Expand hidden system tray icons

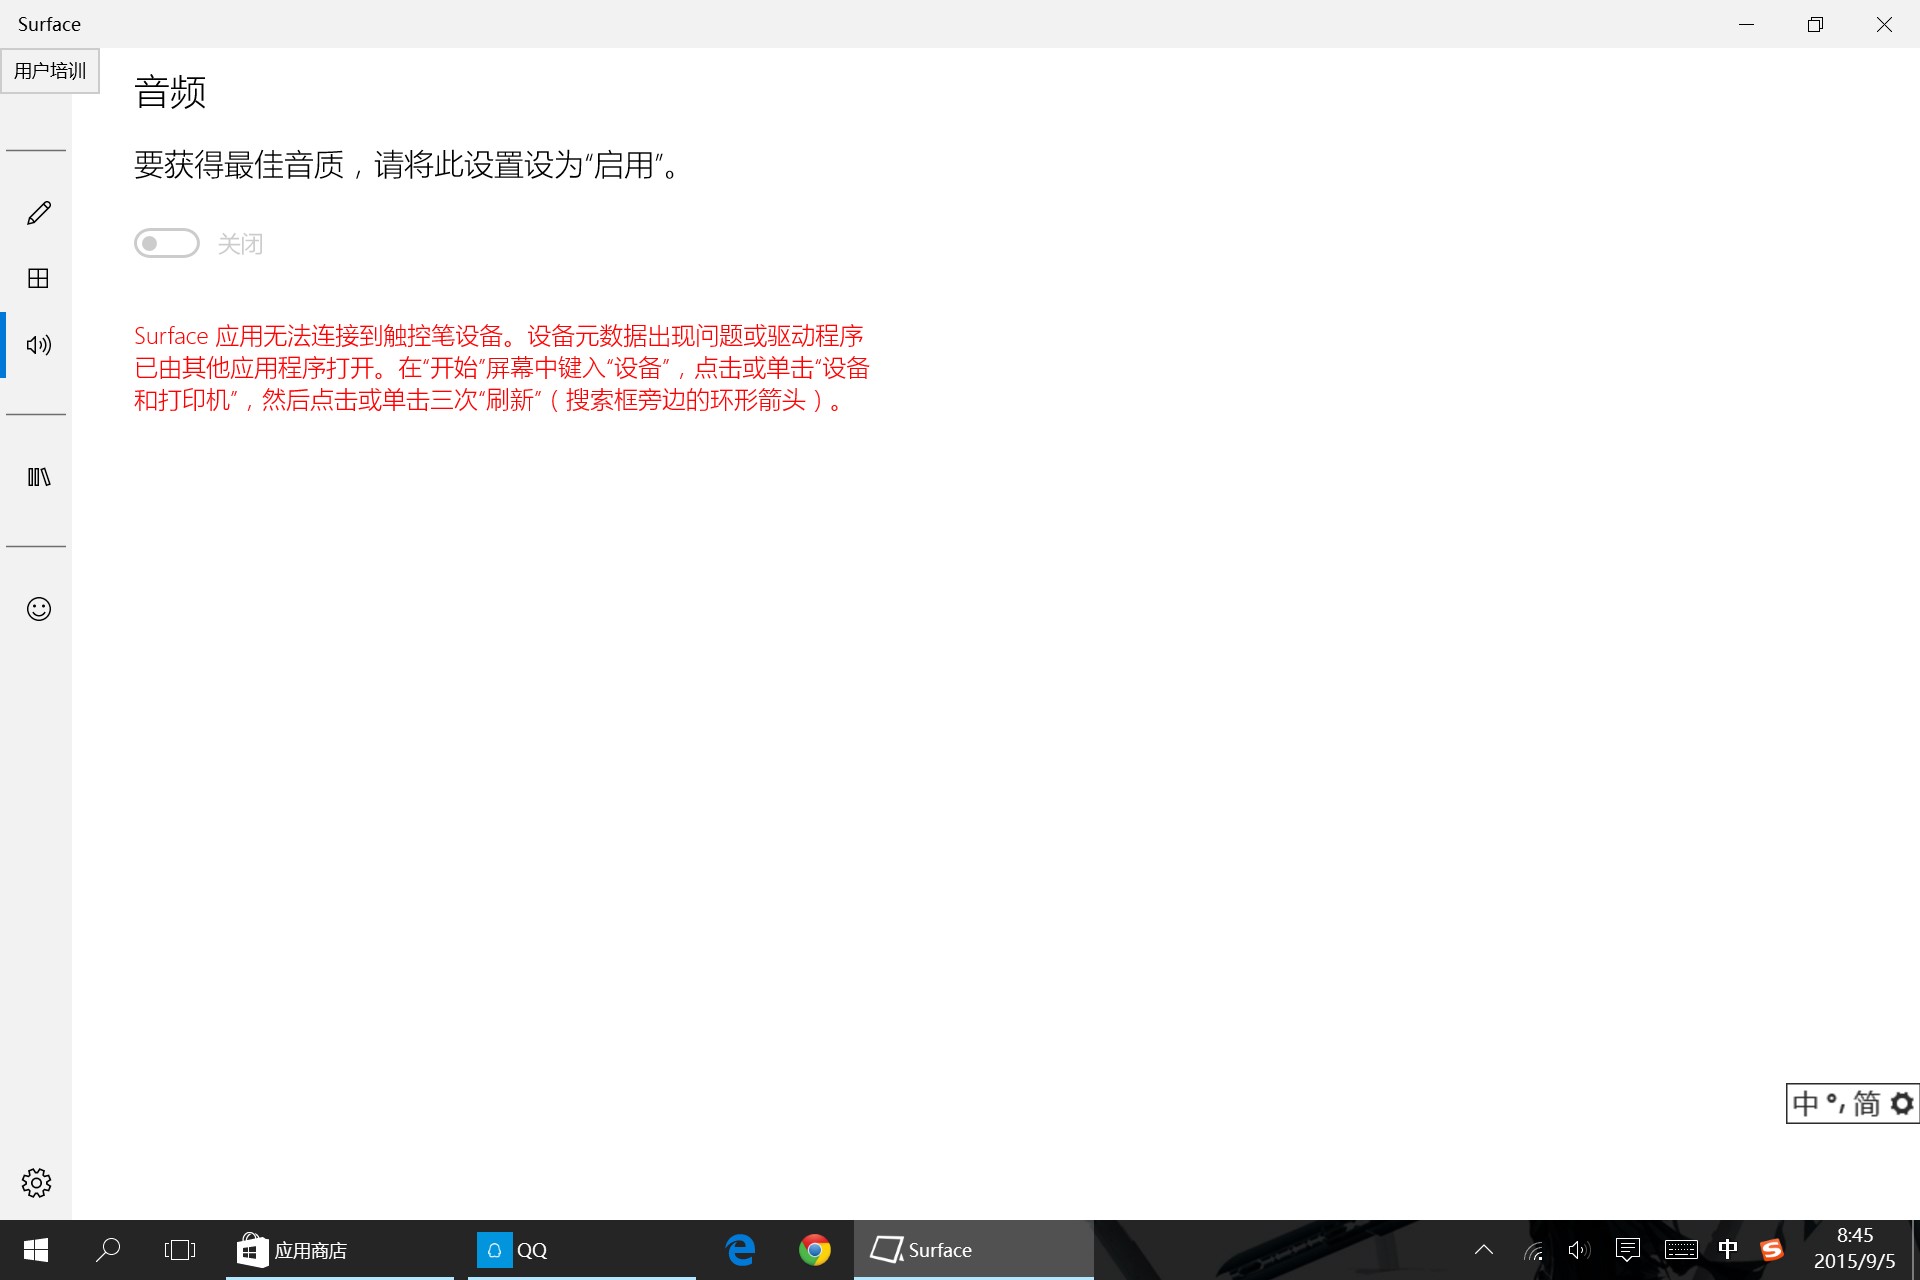1484,1250
